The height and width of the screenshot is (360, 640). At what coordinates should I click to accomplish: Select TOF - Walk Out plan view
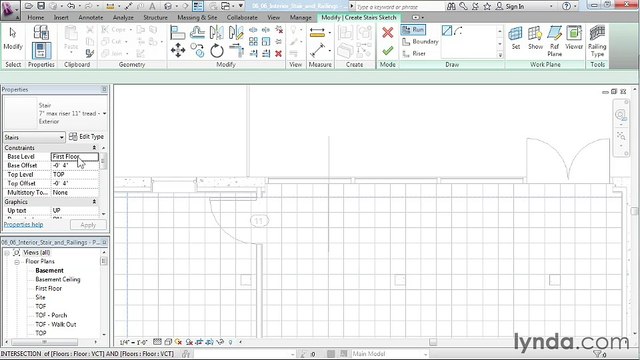coord(56,324)
